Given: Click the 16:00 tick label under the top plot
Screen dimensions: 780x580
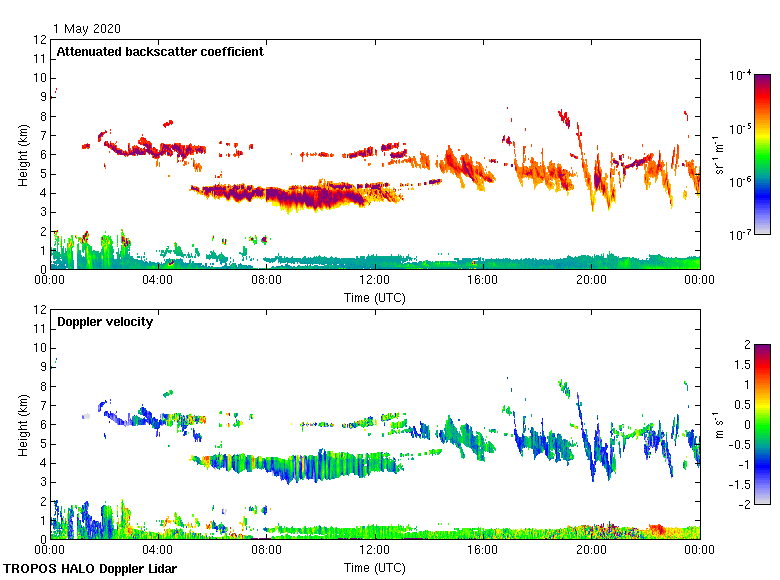Looking at the screenshot, I should tap(483, 282).
